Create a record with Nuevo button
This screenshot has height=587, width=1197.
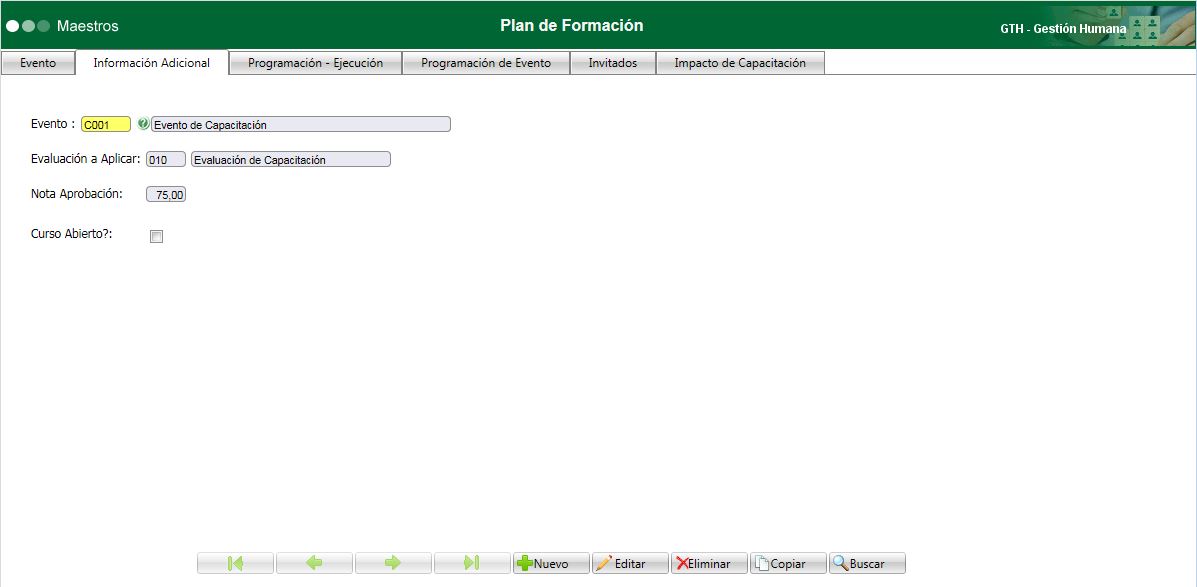click(x=551, y=563)
